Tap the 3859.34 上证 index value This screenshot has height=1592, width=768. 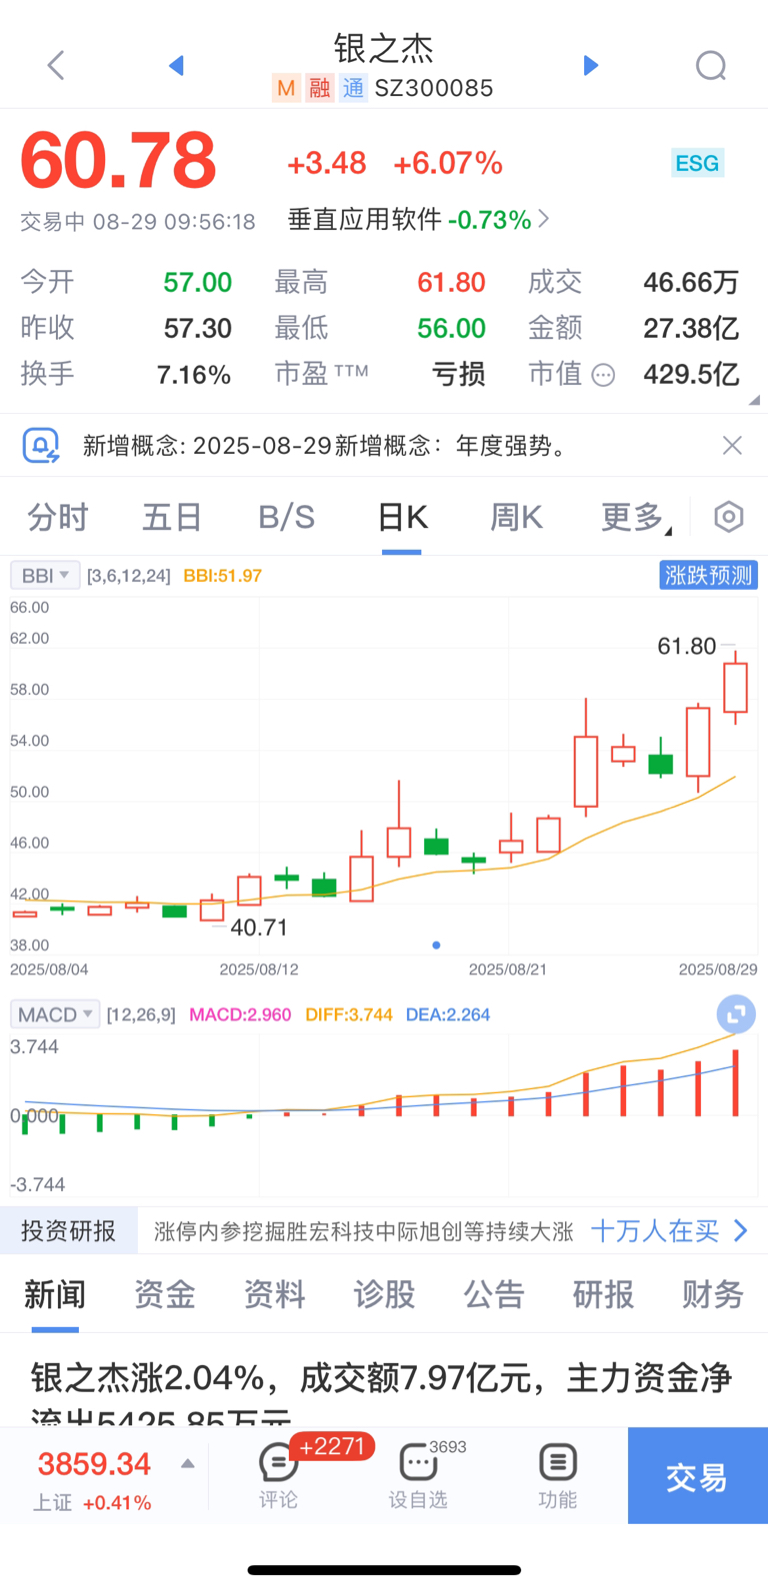[94, 1464]
